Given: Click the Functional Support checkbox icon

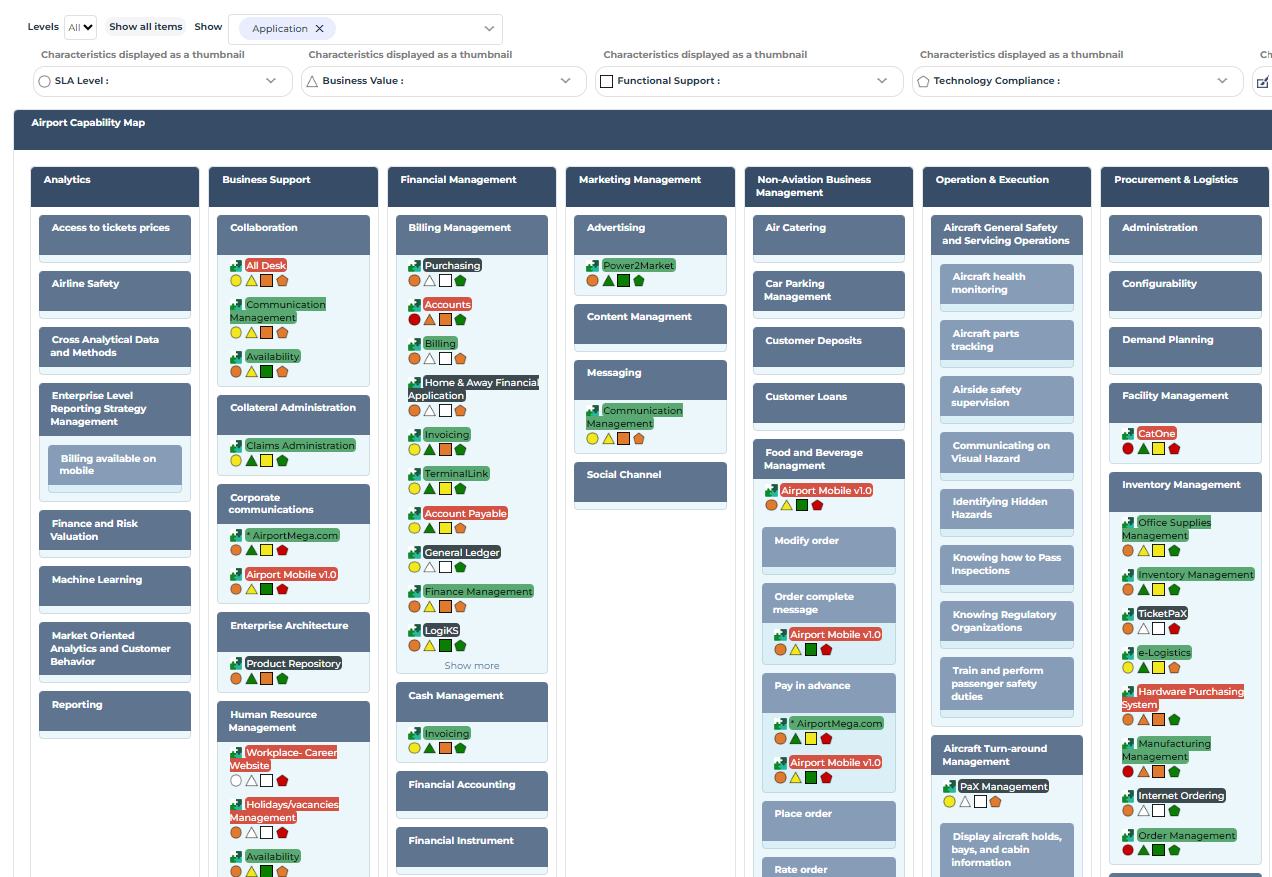Looking at the screenshot, I should (607, 80).
